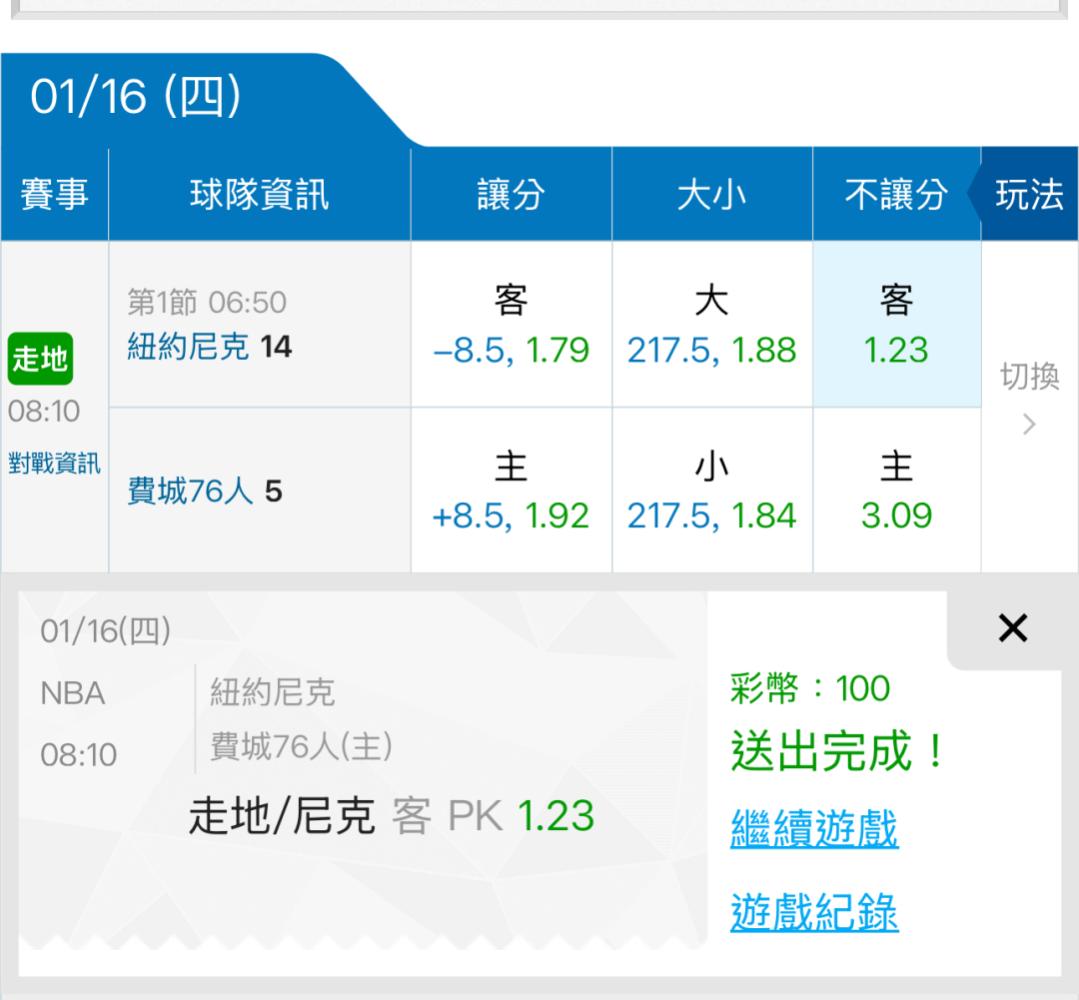Open the 遊戲紀錄 game history link
Image resolution: width=1079 pixels, height=1000 pixels.
(x=814, y=912)
